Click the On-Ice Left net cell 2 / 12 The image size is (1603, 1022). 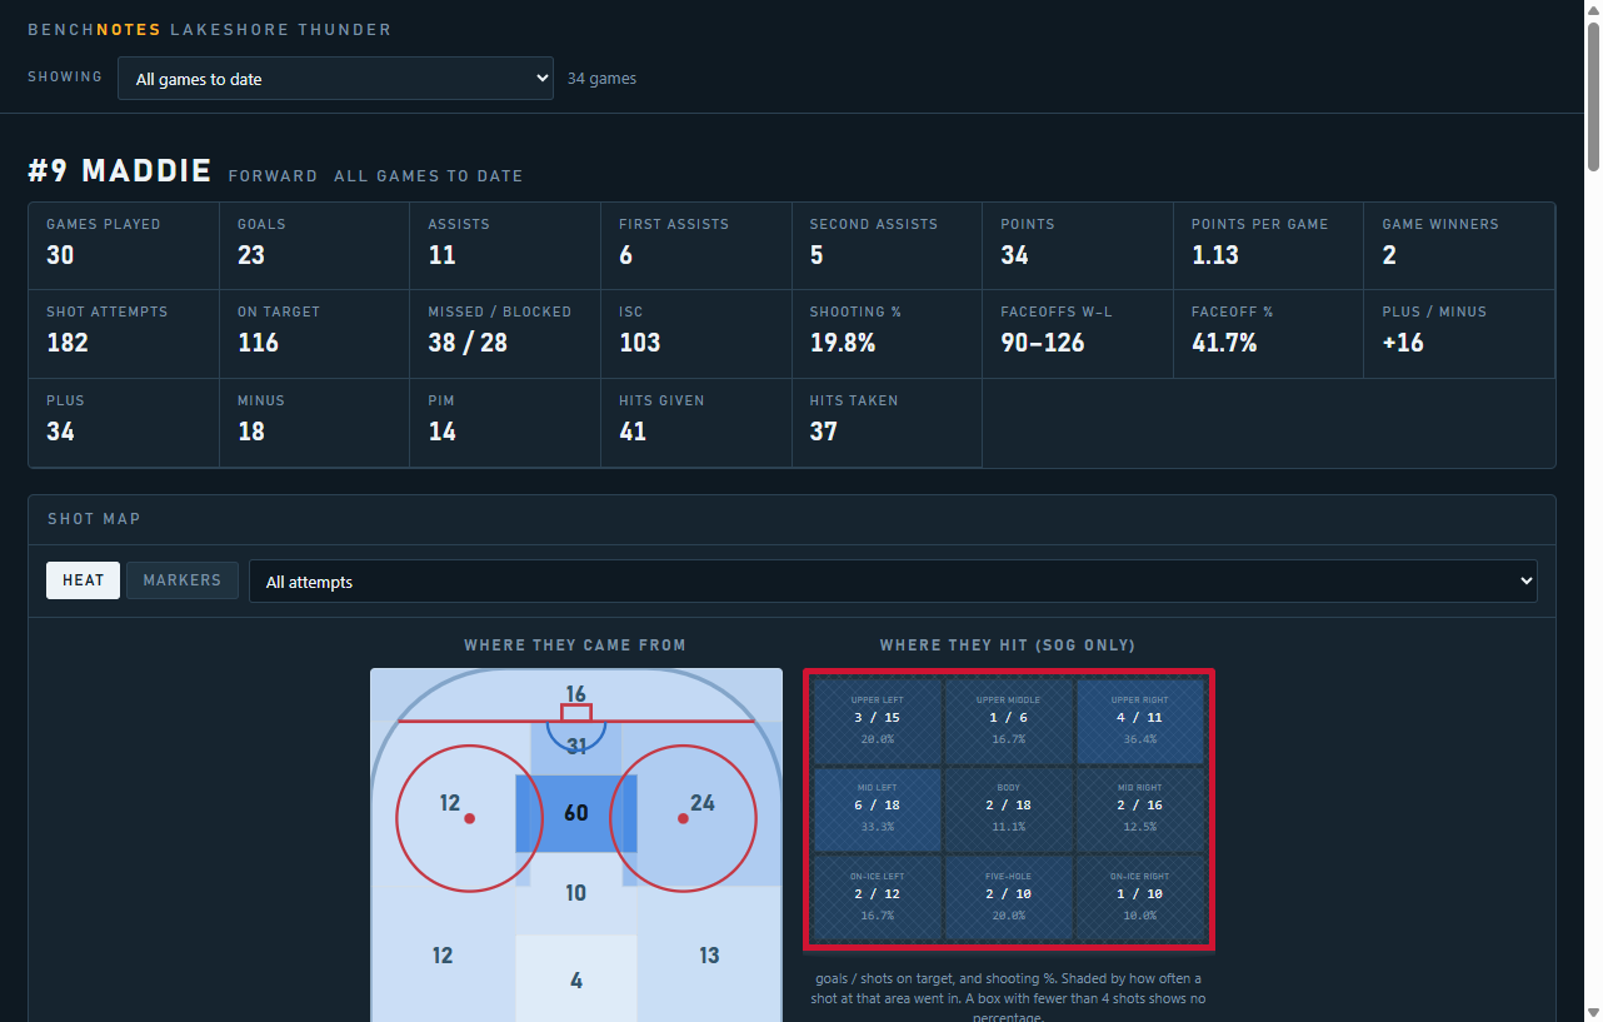[877, 897]
